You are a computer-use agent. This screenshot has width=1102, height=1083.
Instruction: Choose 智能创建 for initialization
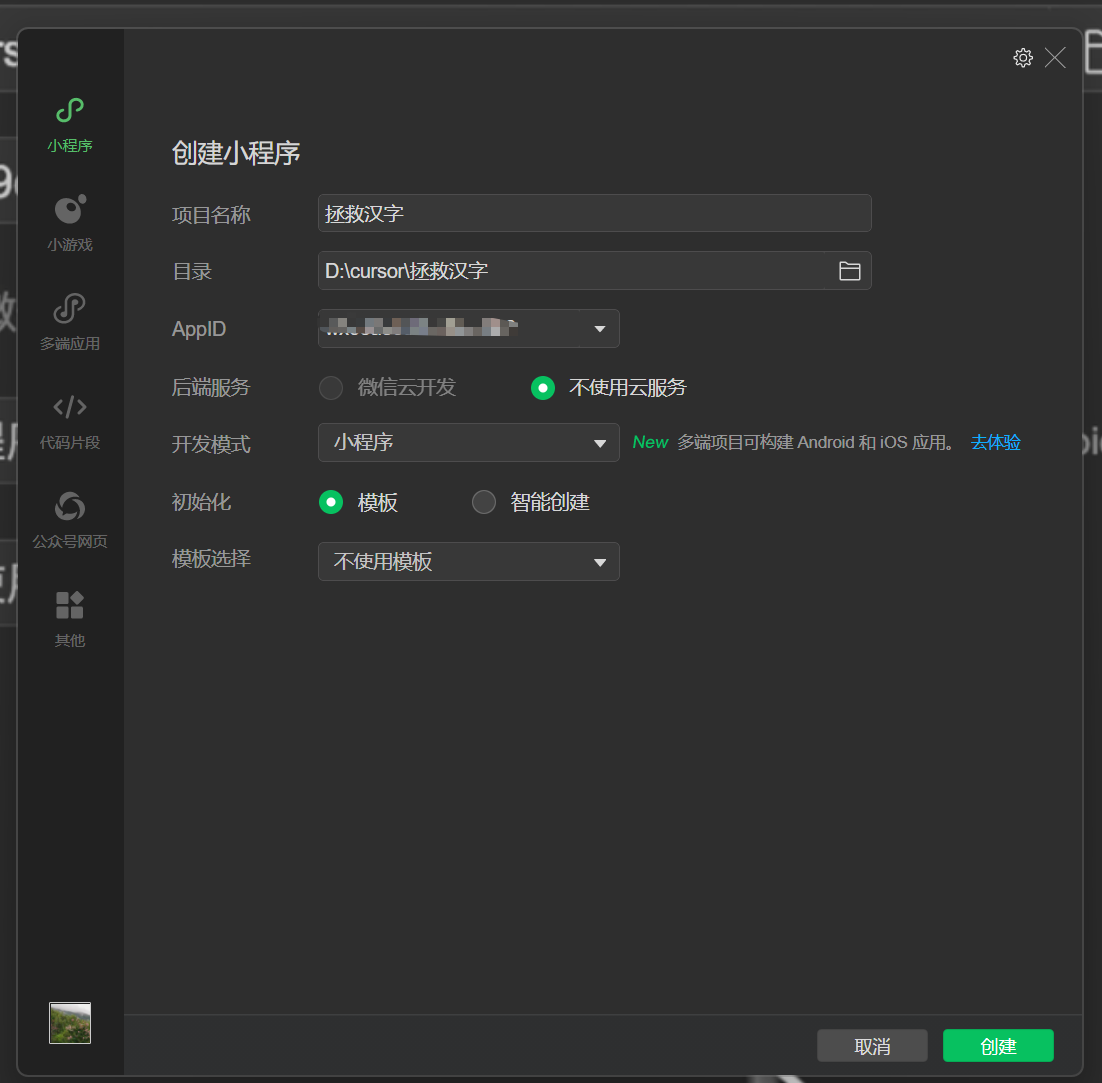coord(484,502)
